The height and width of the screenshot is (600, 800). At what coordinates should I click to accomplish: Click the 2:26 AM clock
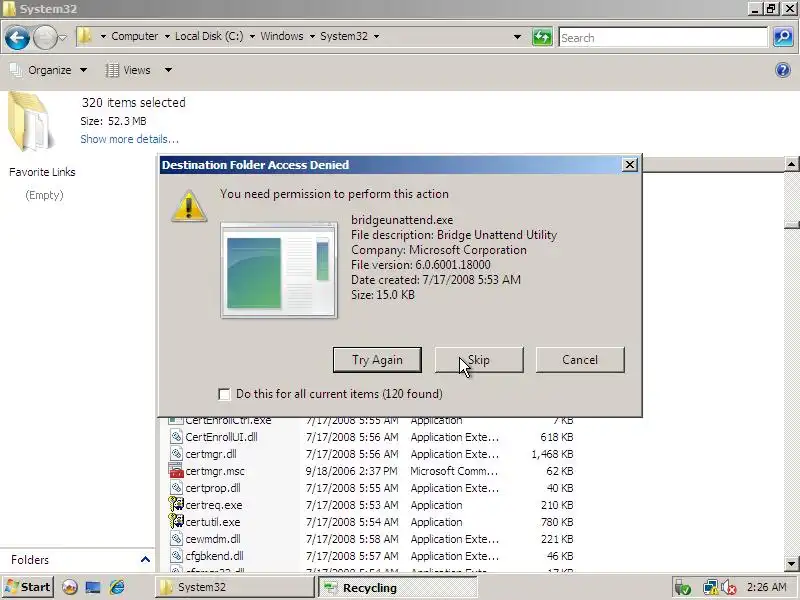pos(767,587)
